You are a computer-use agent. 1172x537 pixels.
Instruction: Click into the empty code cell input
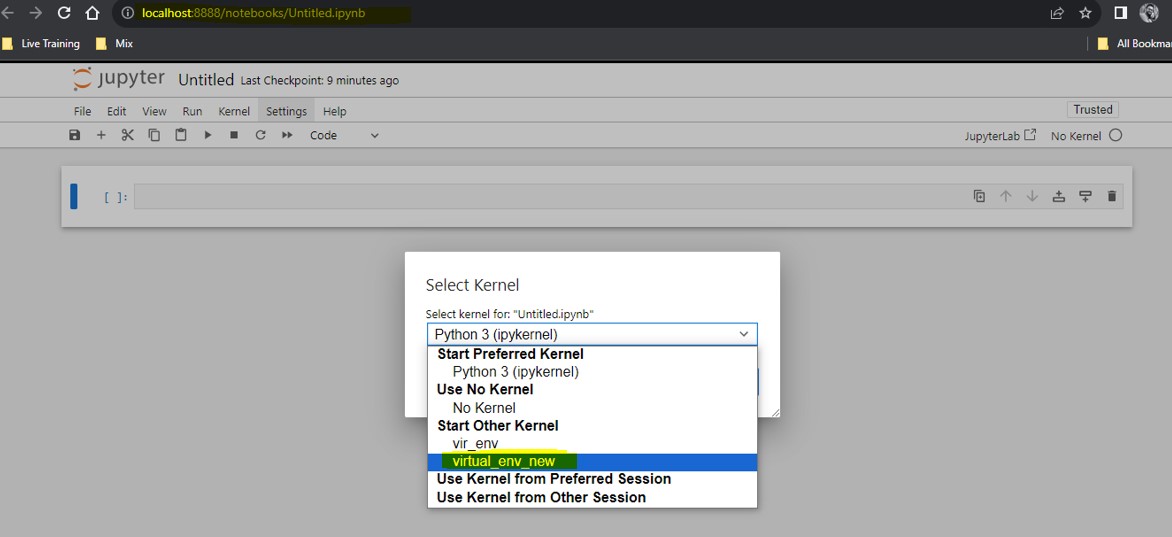pos(549,197)
